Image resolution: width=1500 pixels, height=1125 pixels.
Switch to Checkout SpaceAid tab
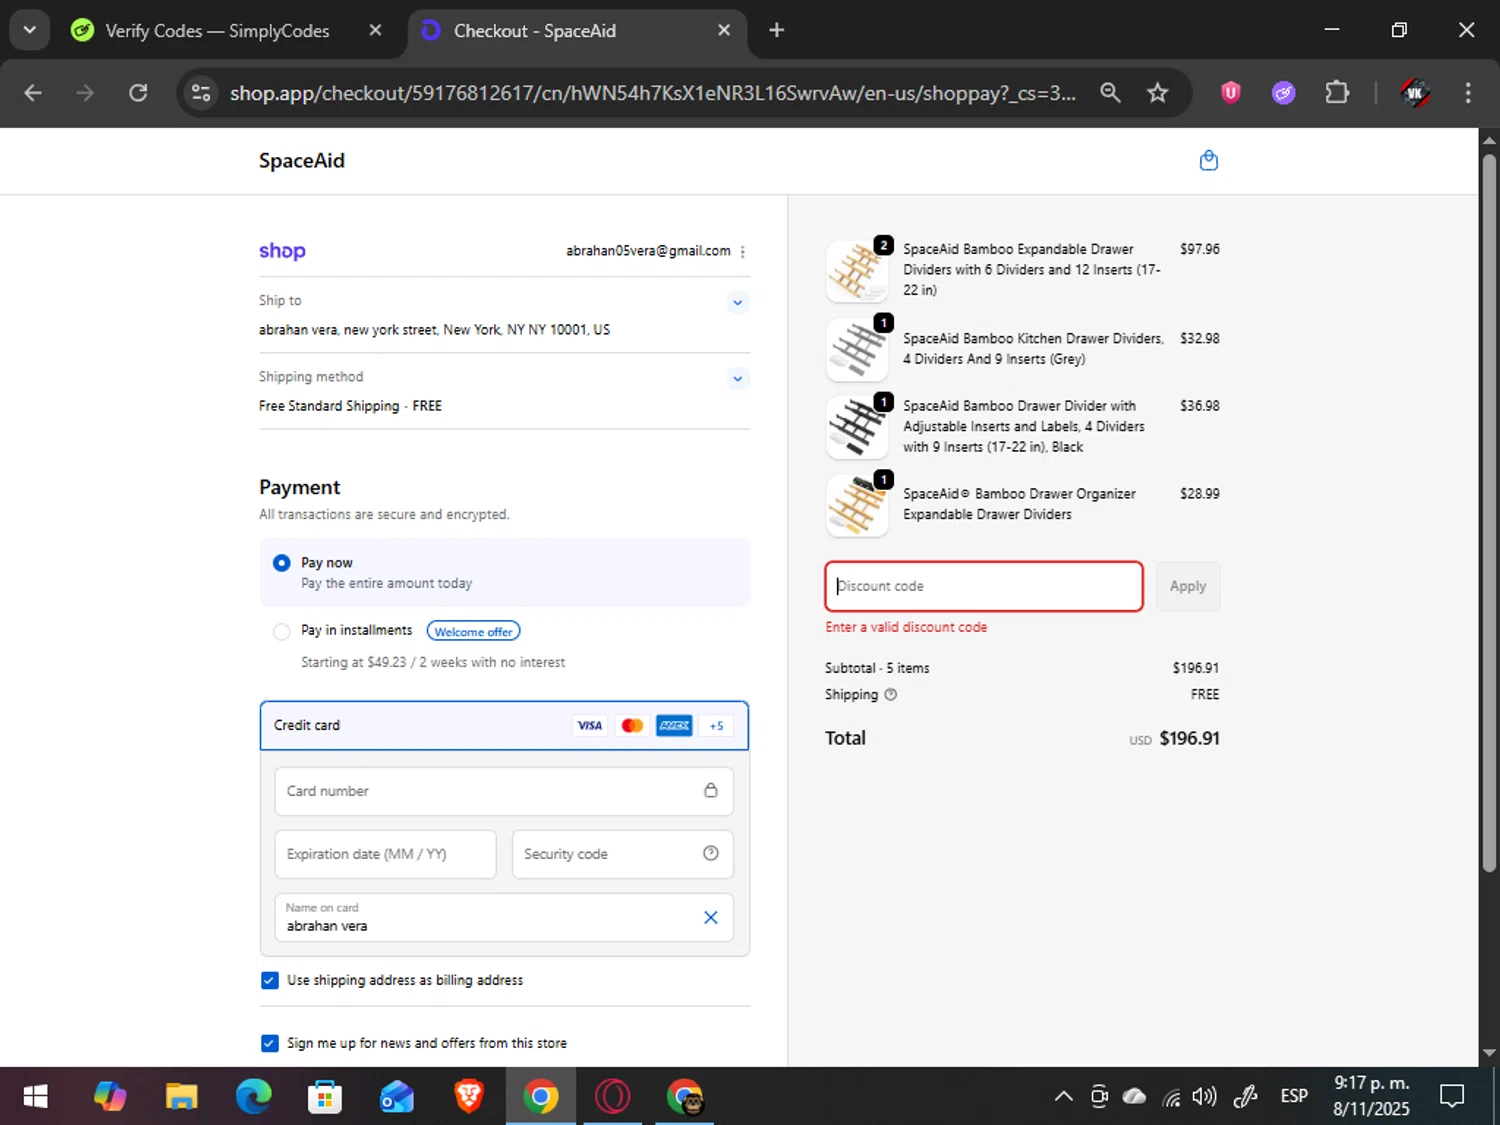576,31
